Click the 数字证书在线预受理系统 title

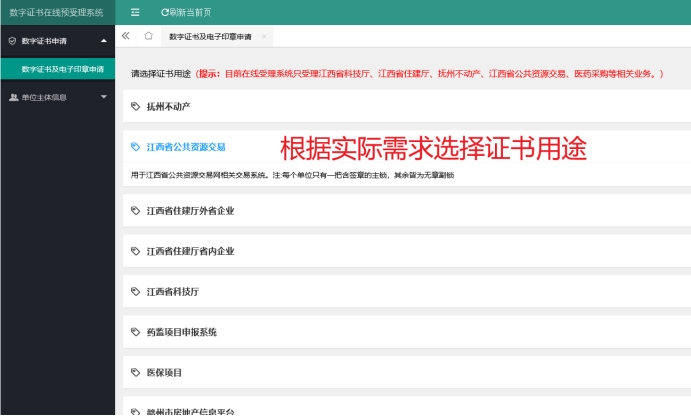[56, 12]
